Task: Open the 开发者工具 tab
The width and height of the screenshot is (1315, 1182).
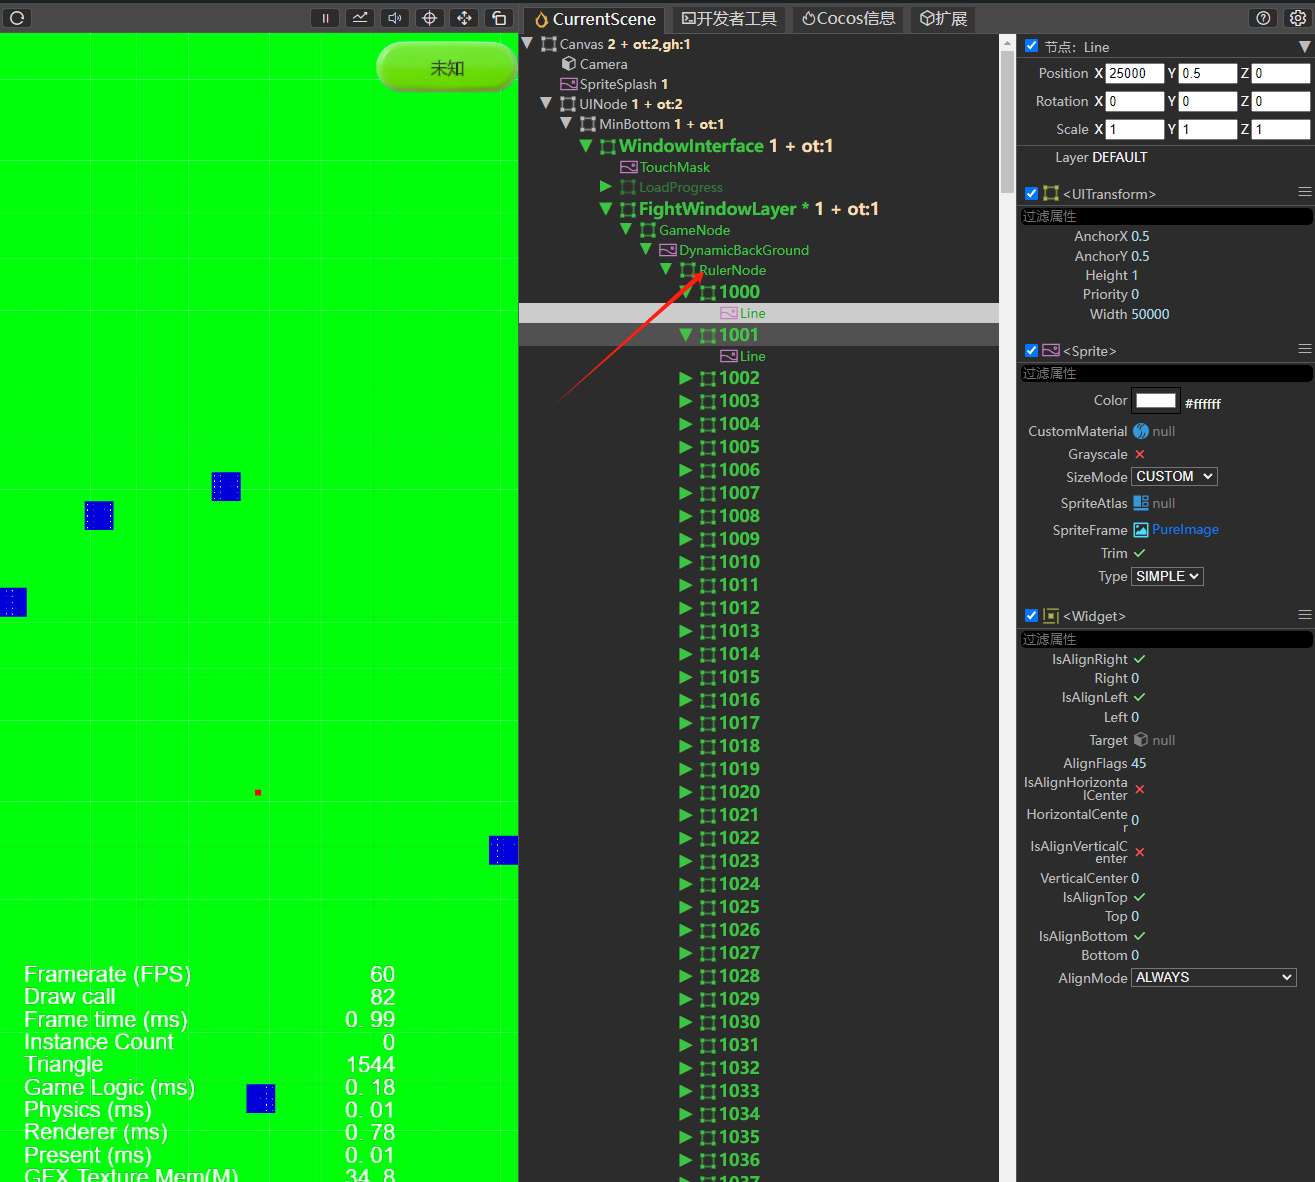Action: point(729,19)
